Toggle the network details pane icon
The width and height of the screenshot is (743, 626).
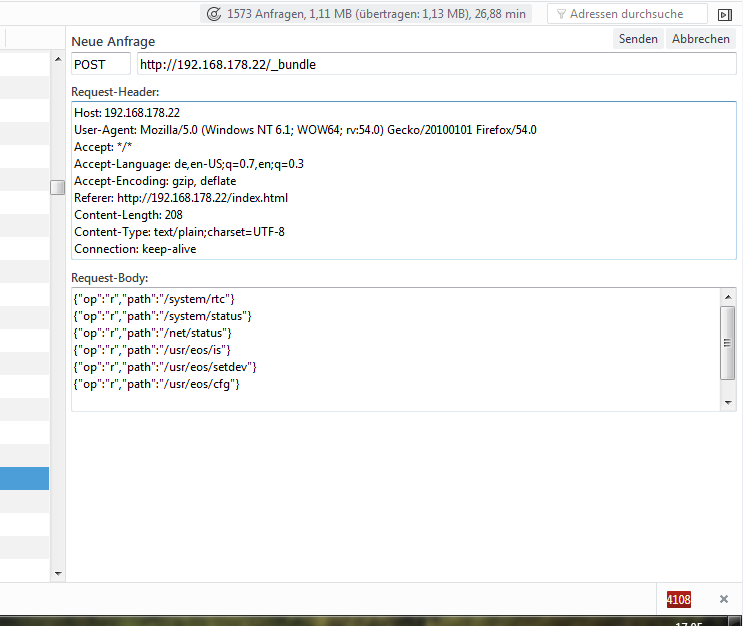click(725, 15)
